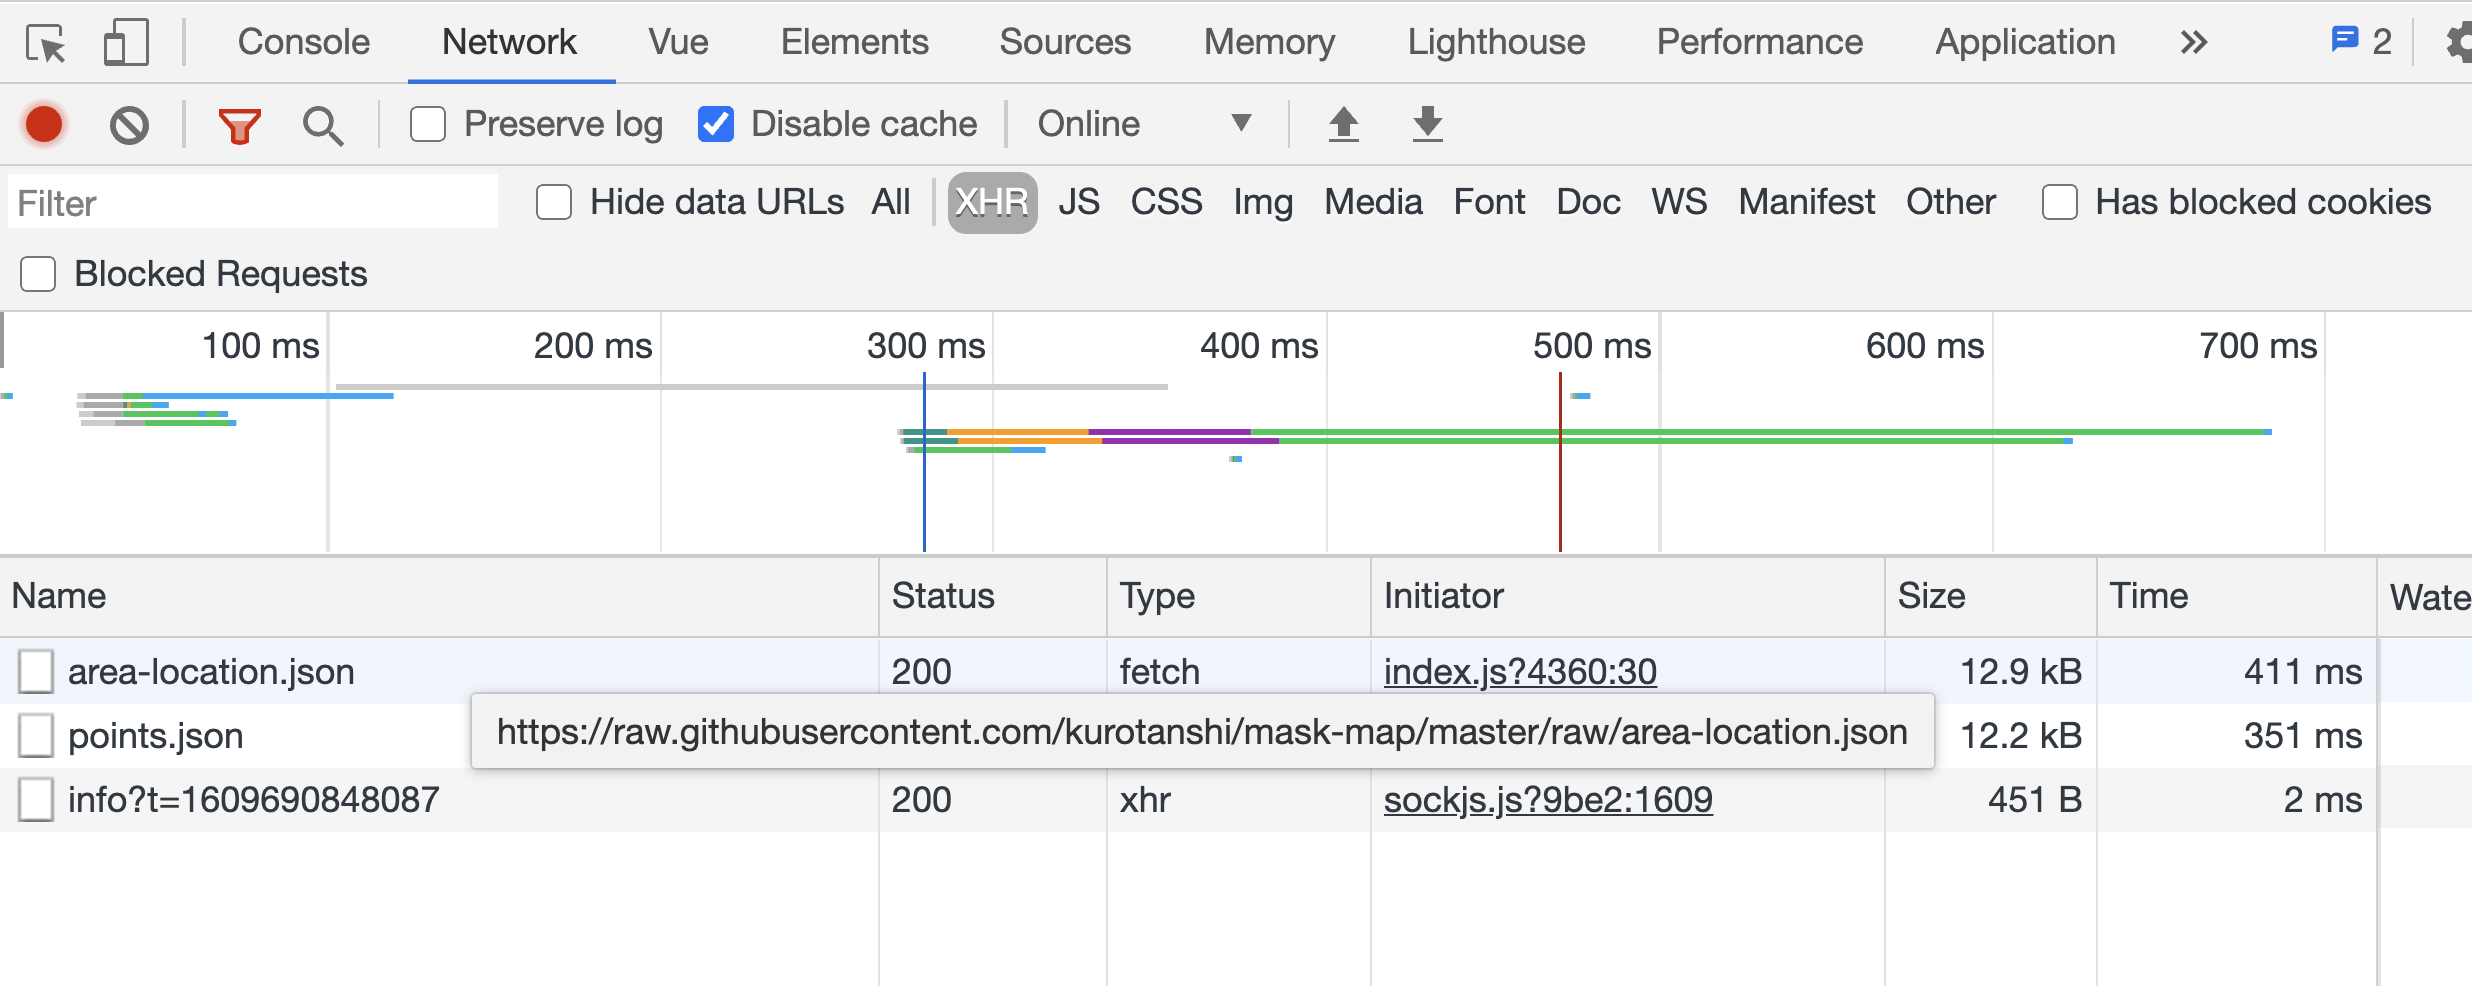Enable Preserve log checkbox

pos(428,124)
